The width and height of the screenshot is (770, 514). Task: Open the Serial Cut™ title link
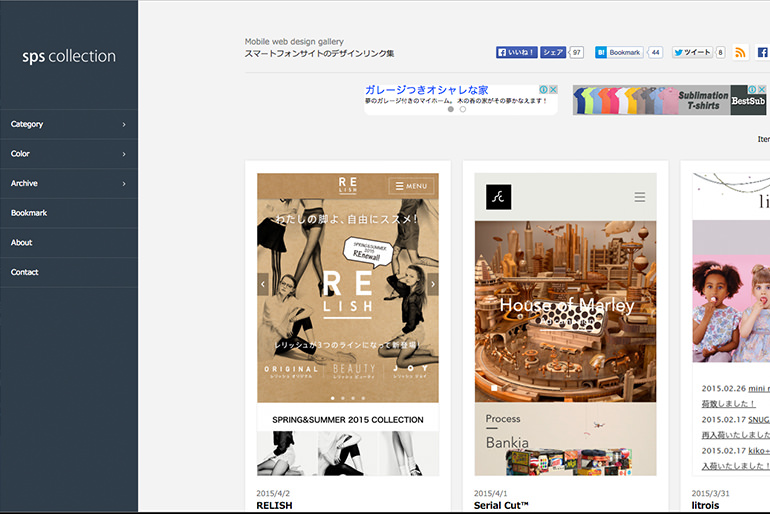click(x=501, y=505)
